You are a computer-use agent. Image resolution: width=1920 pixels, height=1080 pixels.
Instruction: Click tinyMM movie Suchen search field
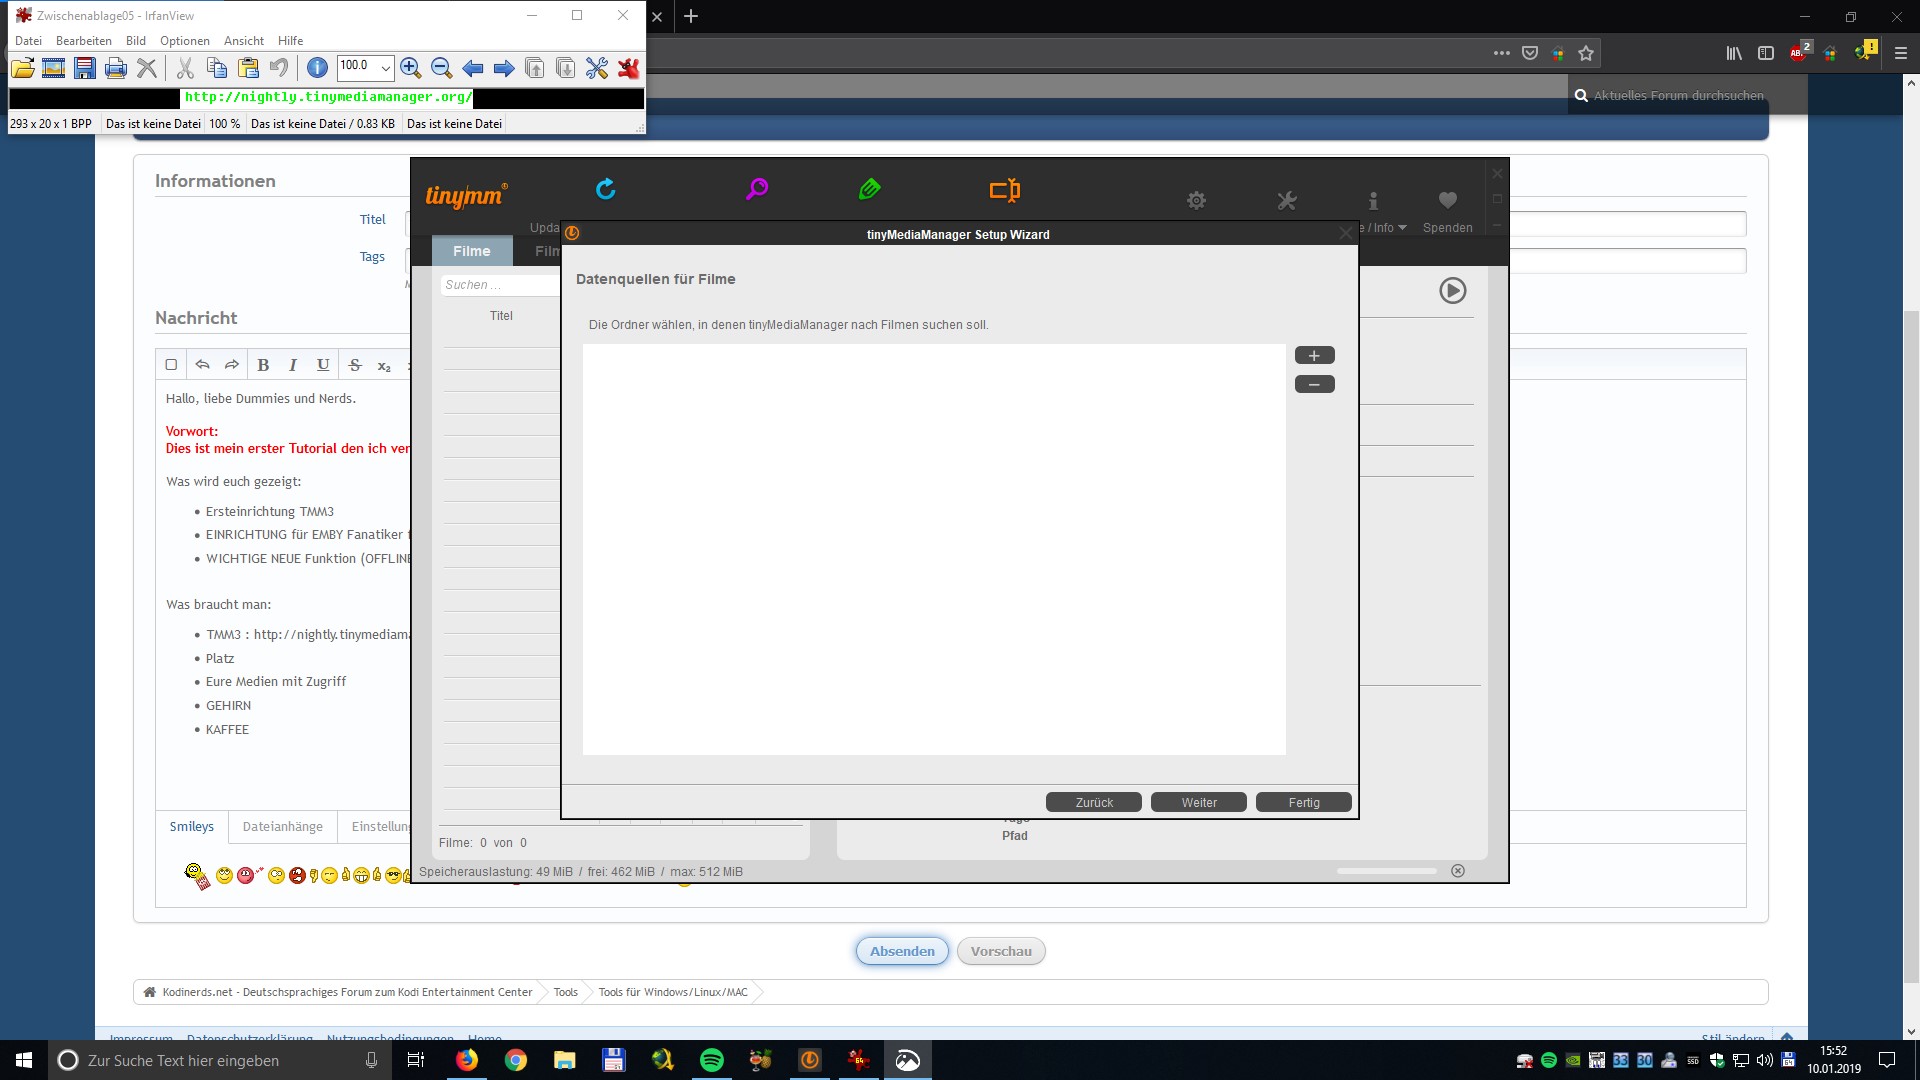[500, 285]
